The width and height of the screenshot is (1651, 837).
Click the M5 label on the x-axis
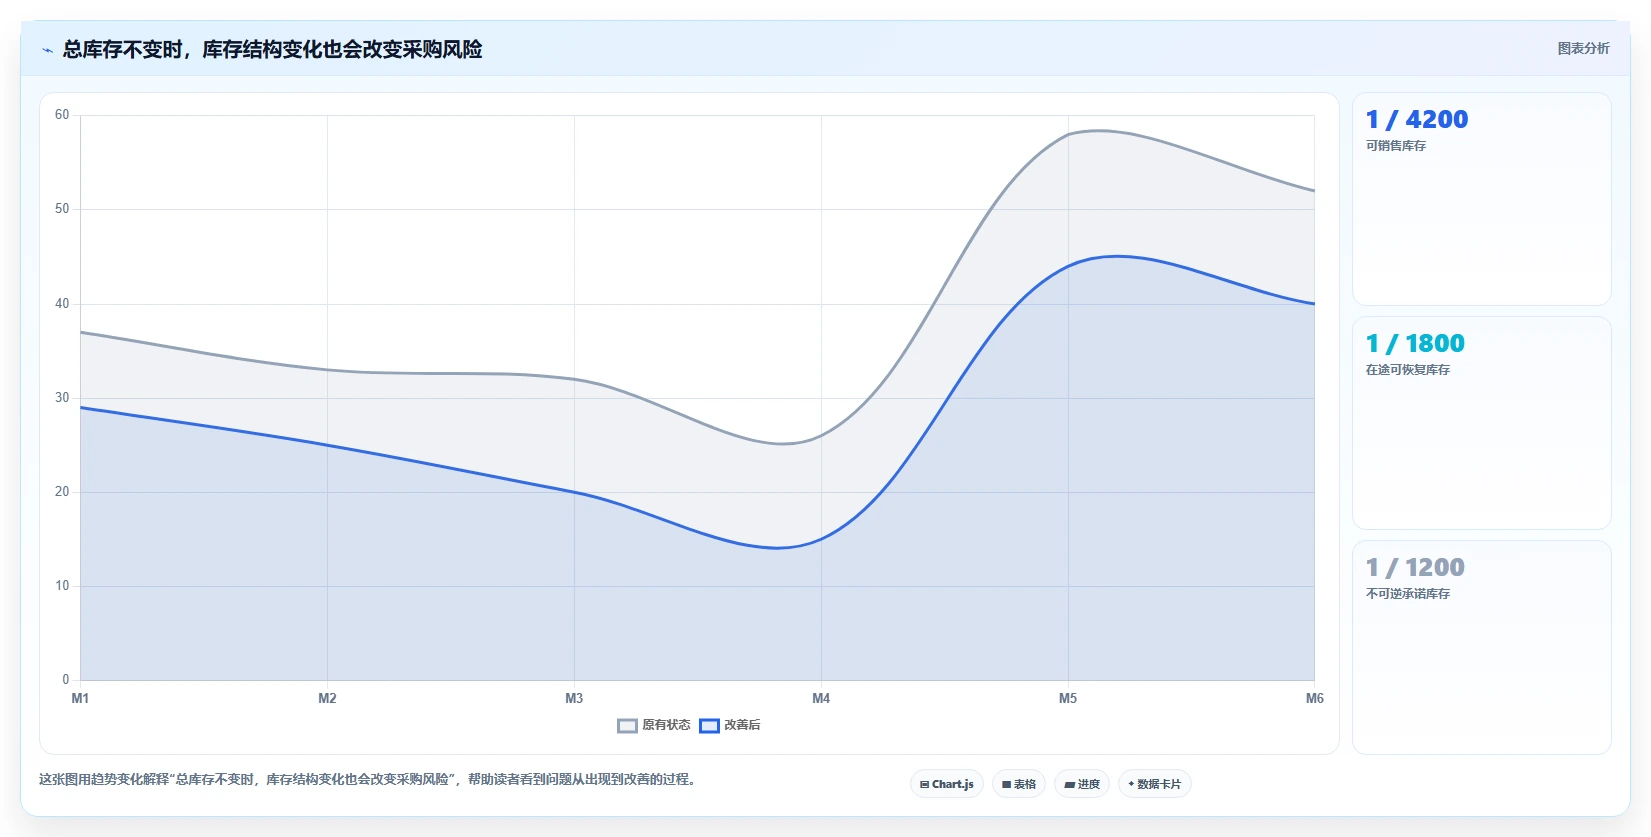tap(1068, 698)
